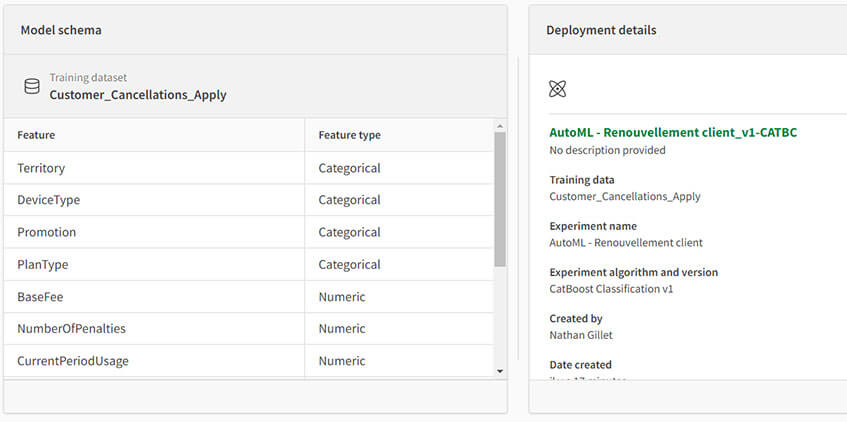
Task: Click Customer_Cancellations_Apply under Training data
Action: coord(625,197)
